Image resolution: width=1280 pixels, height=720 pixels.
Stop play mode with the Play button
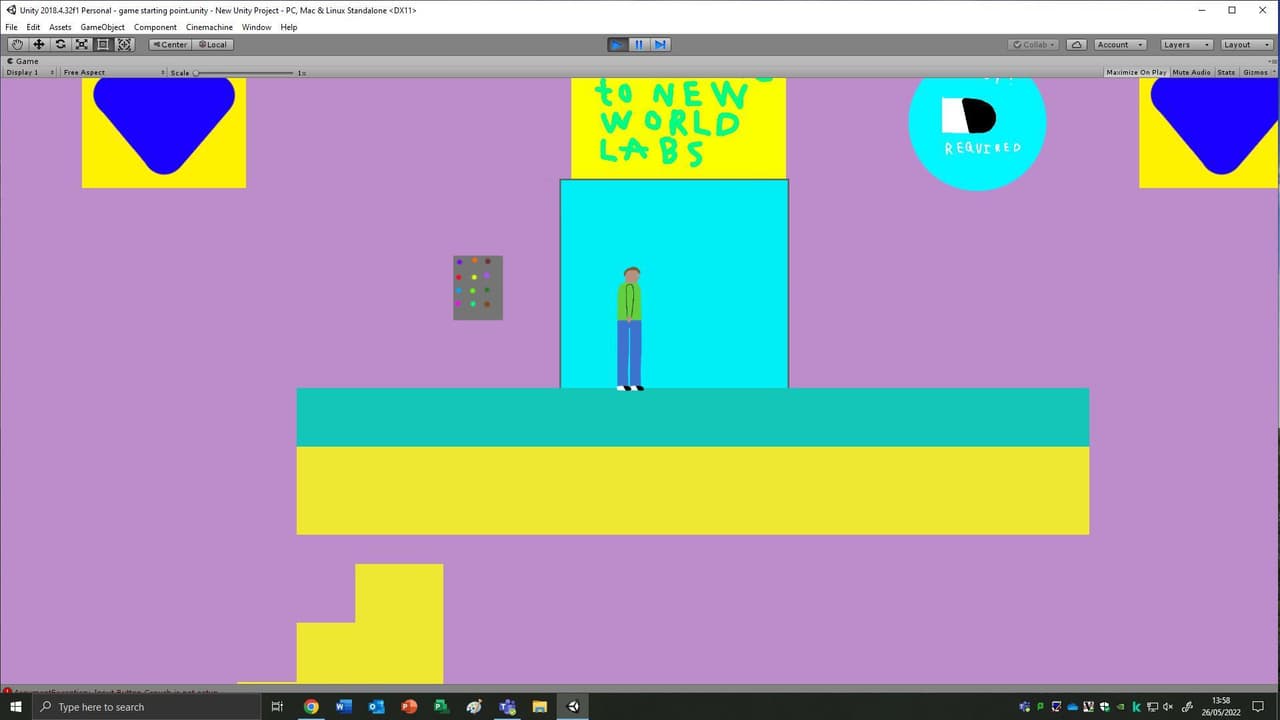[x=618, y=44]
